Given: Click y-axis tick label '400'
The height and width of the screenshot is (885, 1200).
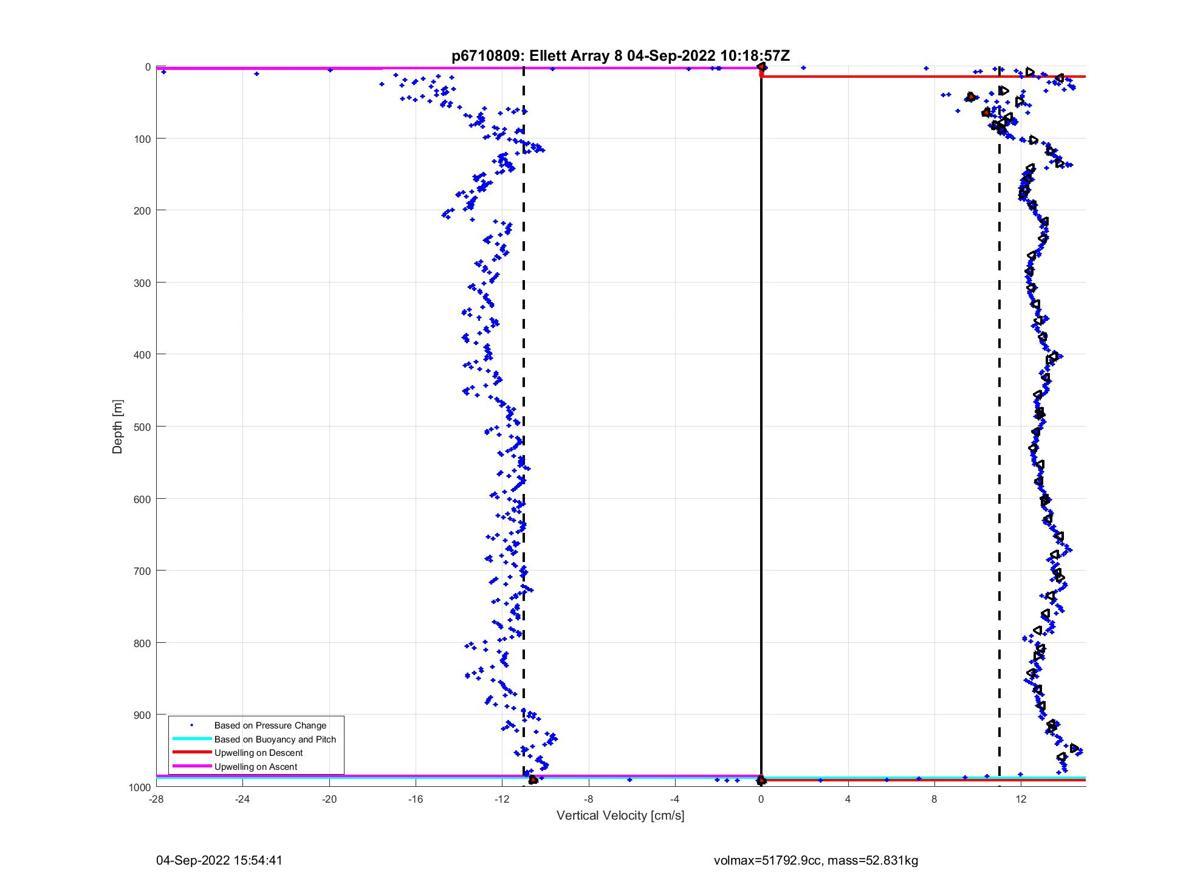Looking at the screenshot, I should (x=141, y=355).
